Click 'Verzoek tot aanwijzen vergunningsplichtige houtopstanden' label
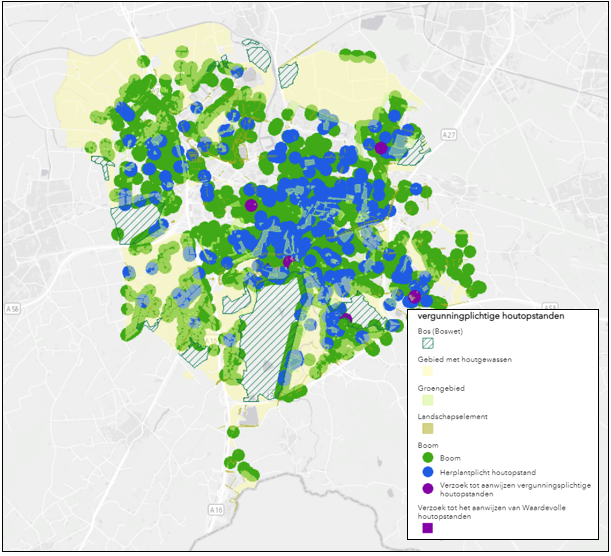The image size is (611, 556). coord(515,490)
